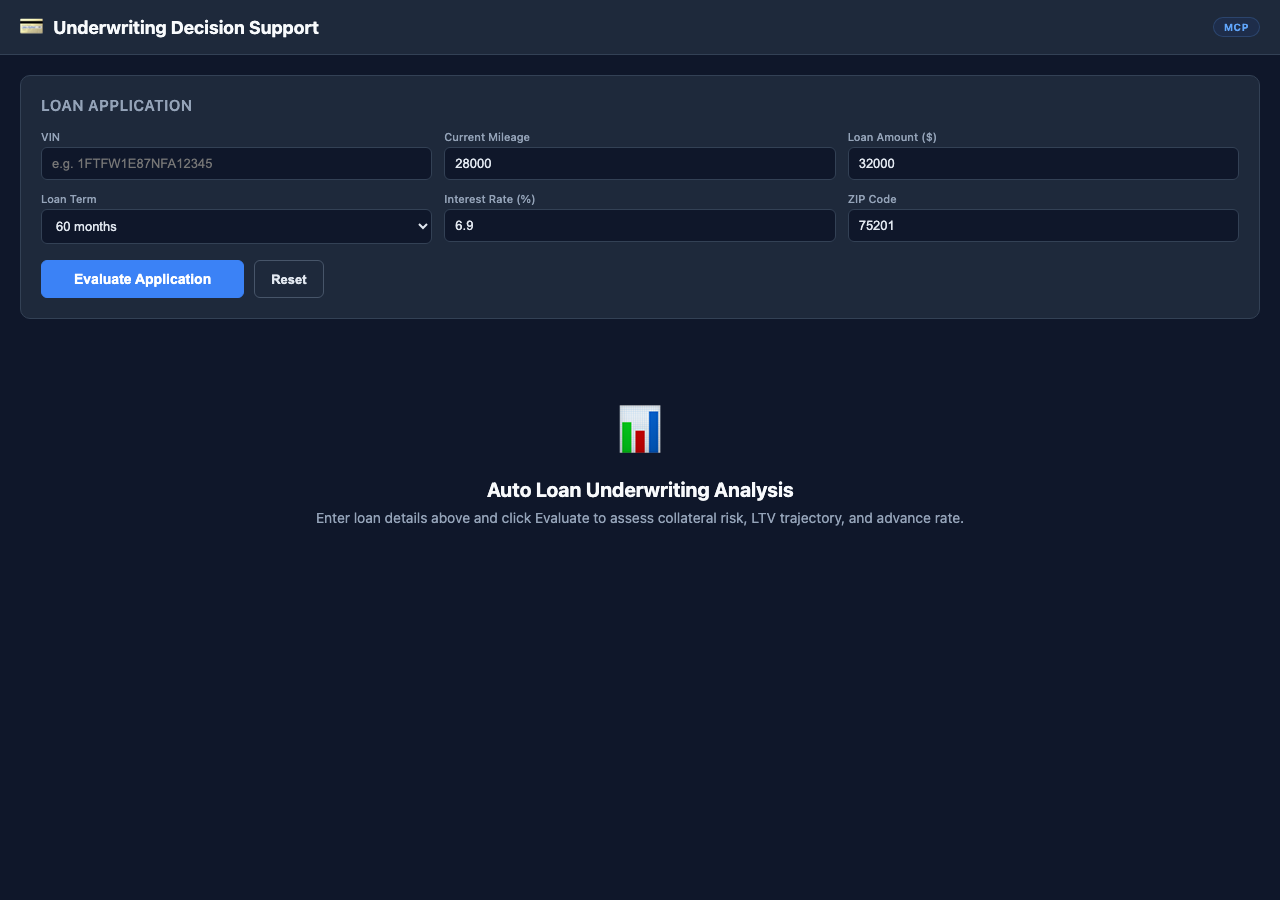The width and height of the screenshot is (1280, 900).
Task: Click the credit card icon in the header
Action: 31,27
